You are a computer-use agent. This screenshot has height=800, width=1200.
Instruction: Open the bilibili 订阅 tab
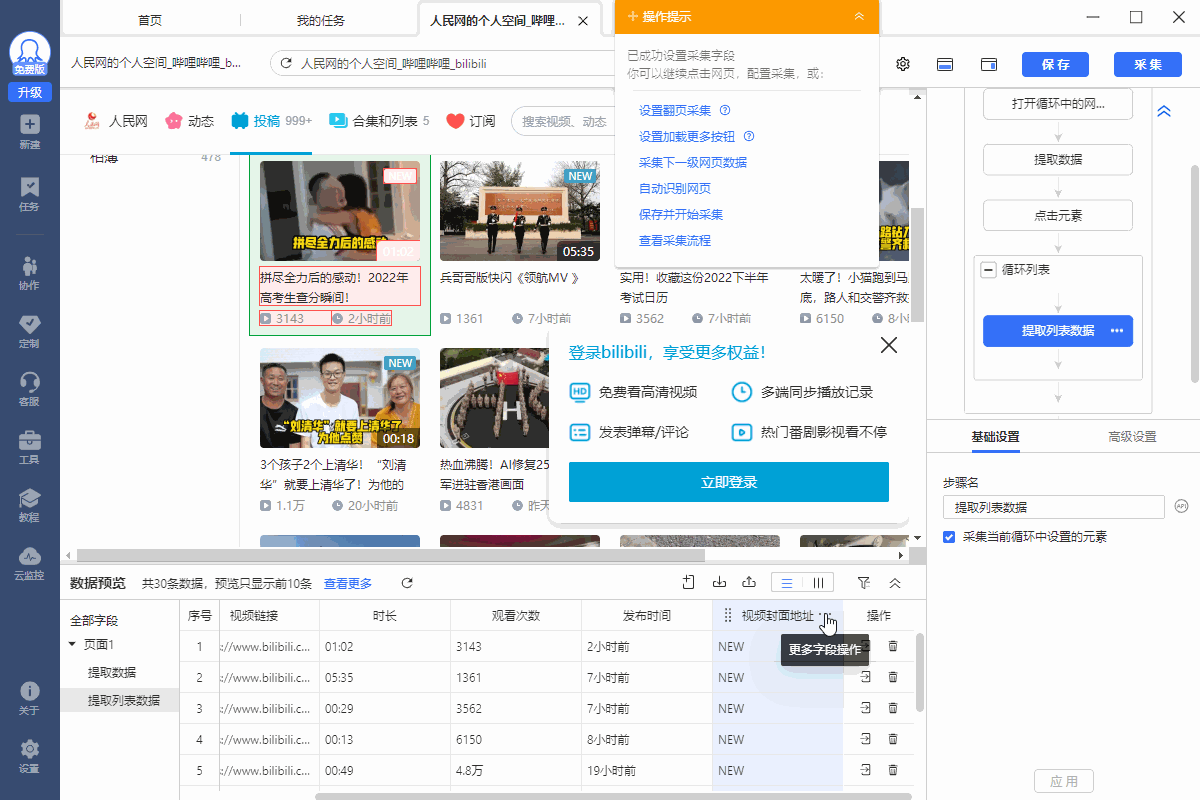coord(471,121)
